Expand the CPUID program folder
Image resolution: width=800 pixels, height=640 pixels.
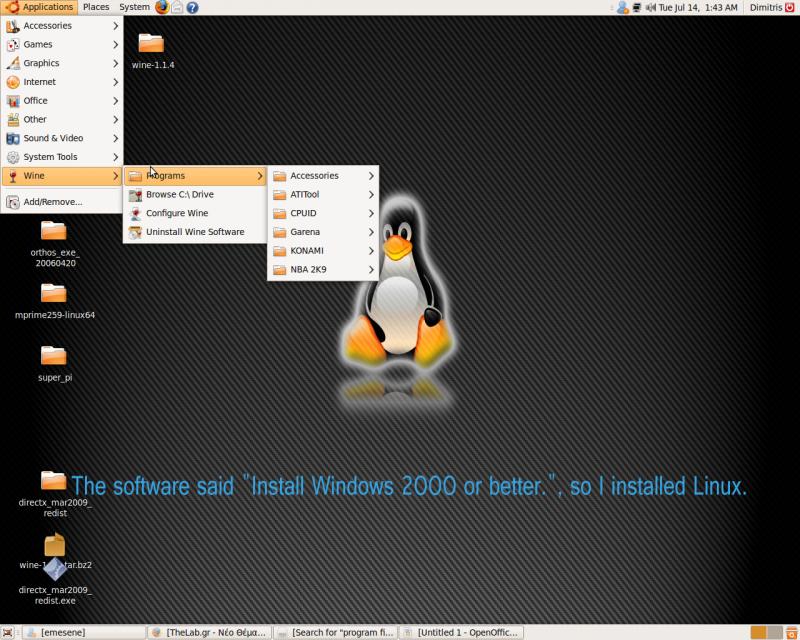323,213
